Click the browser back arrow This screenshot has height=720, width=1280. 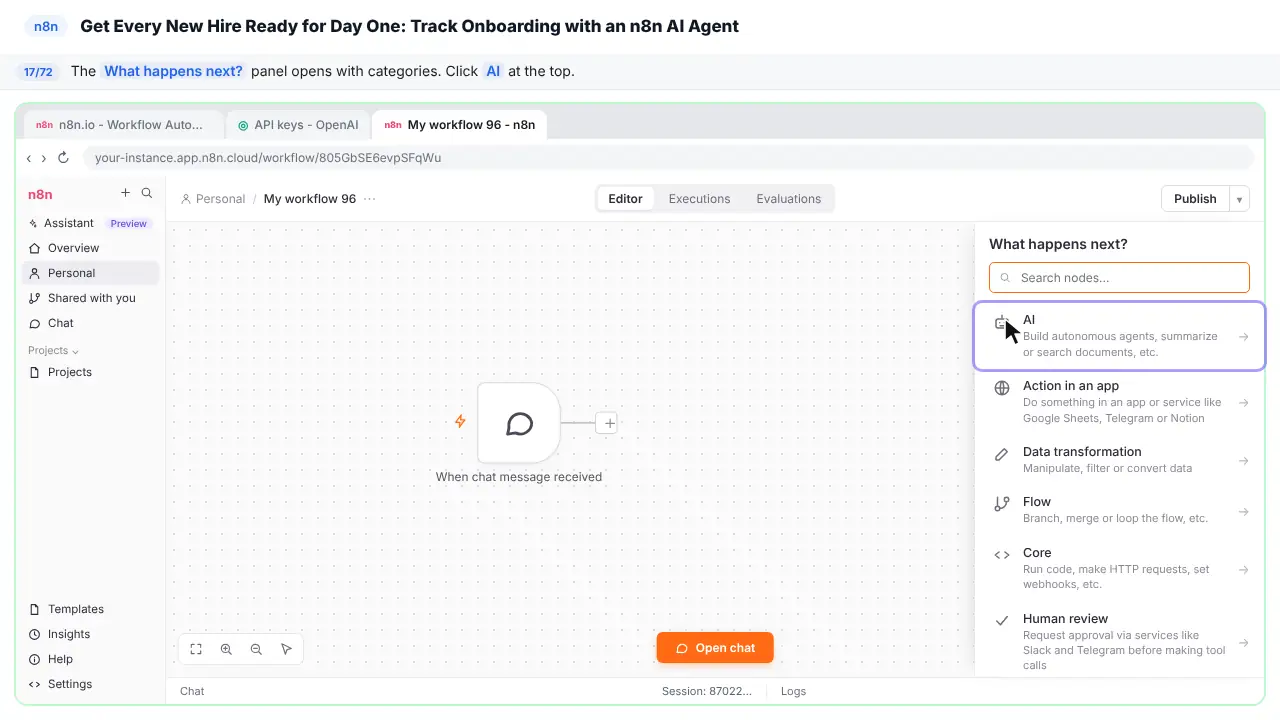tap(29, 158)
